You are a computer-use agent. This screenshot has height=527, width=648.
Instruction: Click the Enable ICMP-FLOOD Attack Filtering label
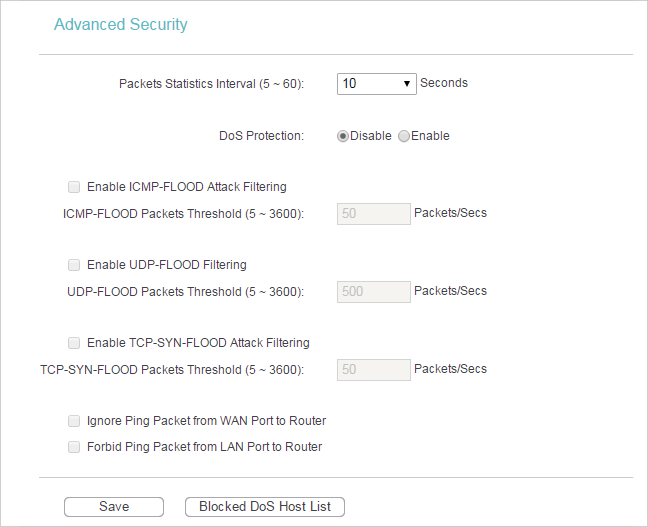coord(187,187)
